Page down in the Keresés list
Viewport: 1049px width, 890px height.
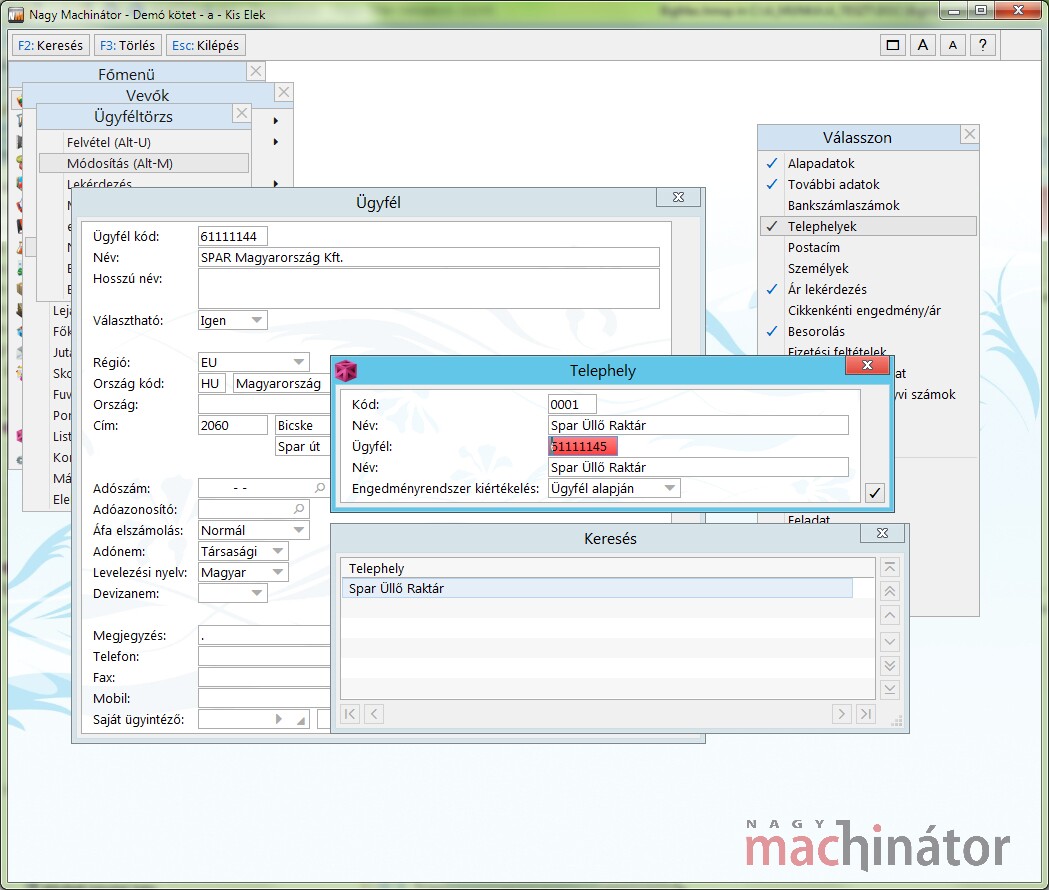(x=890, y=665)
